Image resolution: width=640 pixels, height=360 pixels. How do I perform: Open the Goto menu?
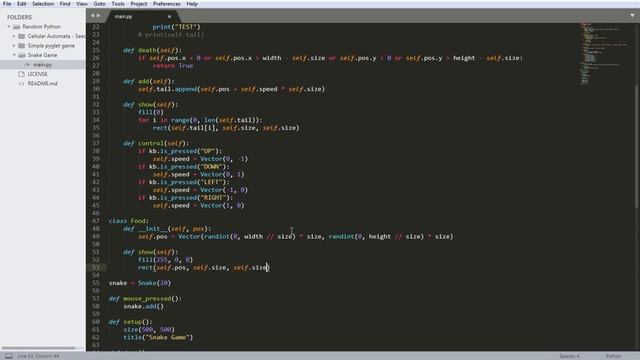click(99, 4)
